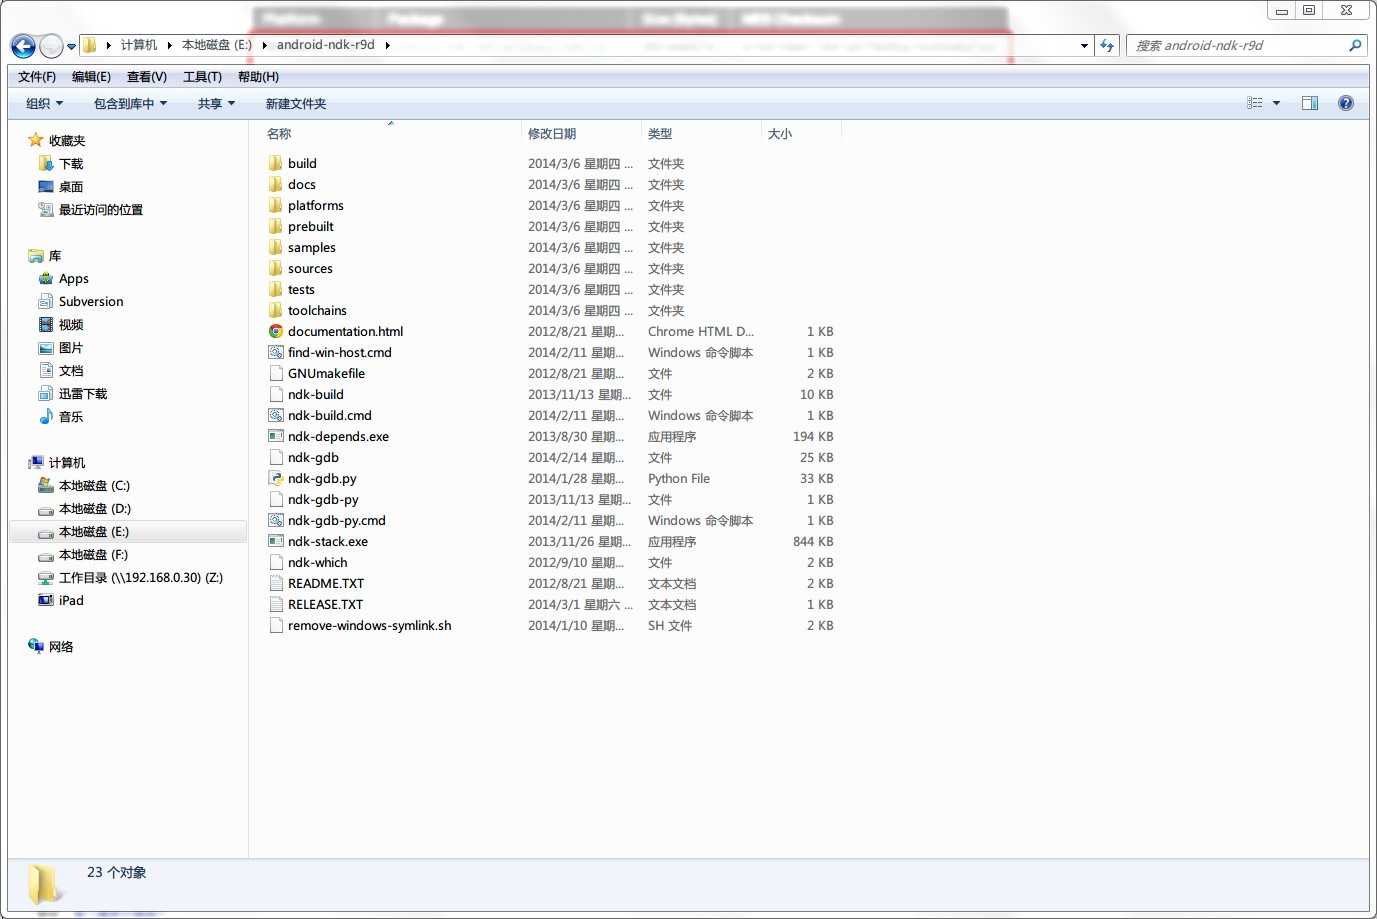Select ndk-depends.exe application icon
This screenshot has width=1377, height=919.
(276, 436)
